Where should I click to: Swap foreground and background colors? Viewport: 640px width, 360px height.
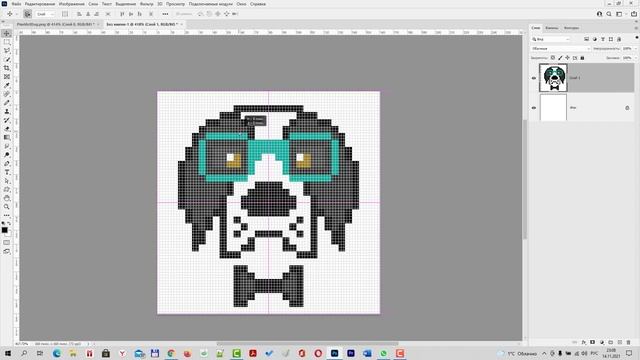pos(9,224)
